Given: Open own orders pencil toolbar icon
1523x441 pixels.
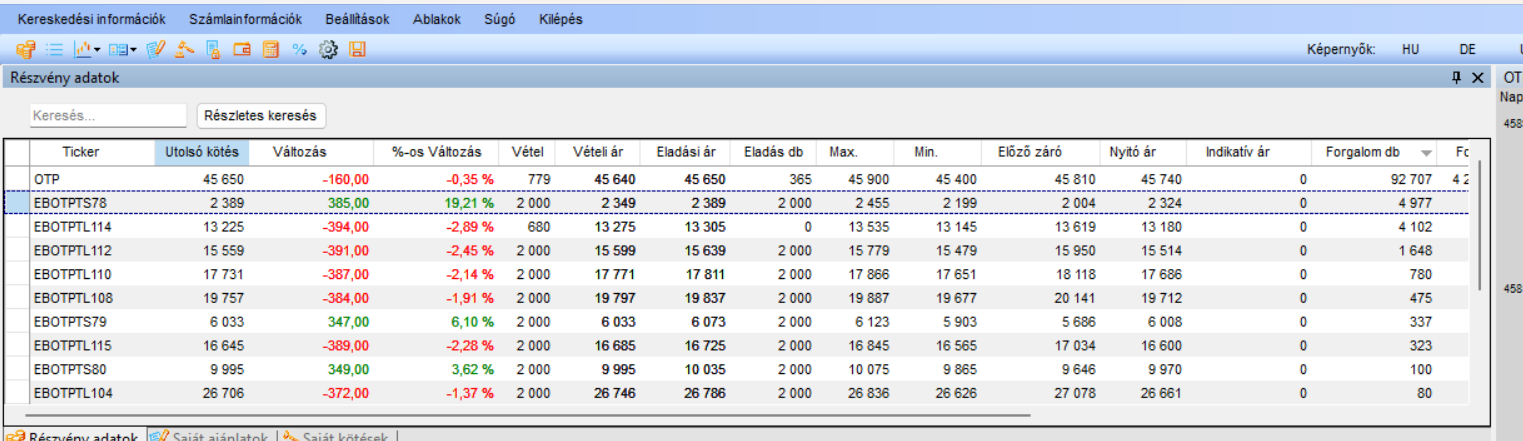Looking at the screenshot, I should click(x=155, y=49).
